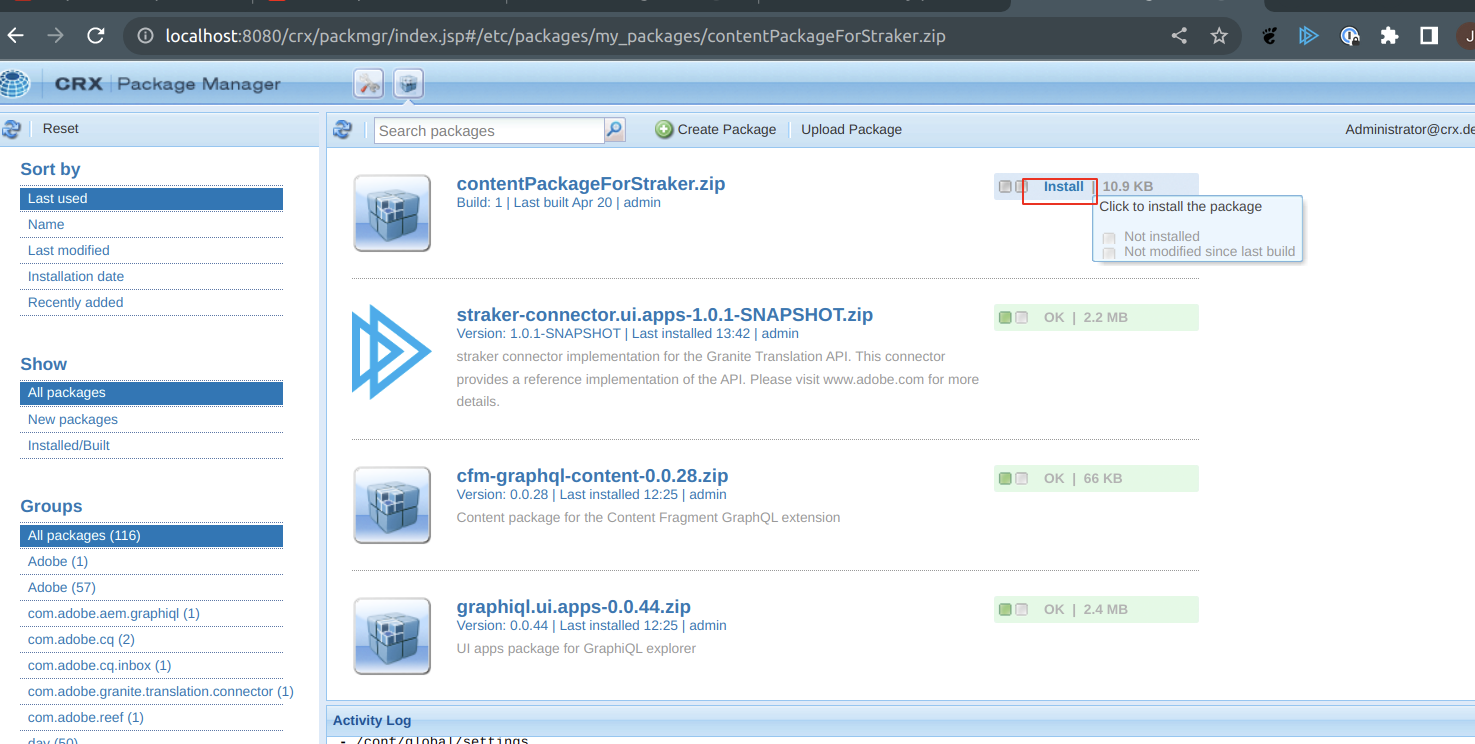Click green status indicator on cfm-graphql-content row

coord(1005,478)
